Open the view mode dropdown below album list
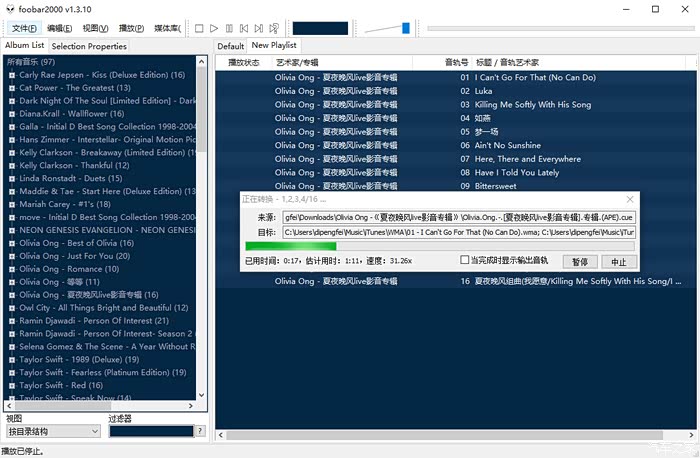The width and height of the screenshot is (700, 458). coord(52,431)
